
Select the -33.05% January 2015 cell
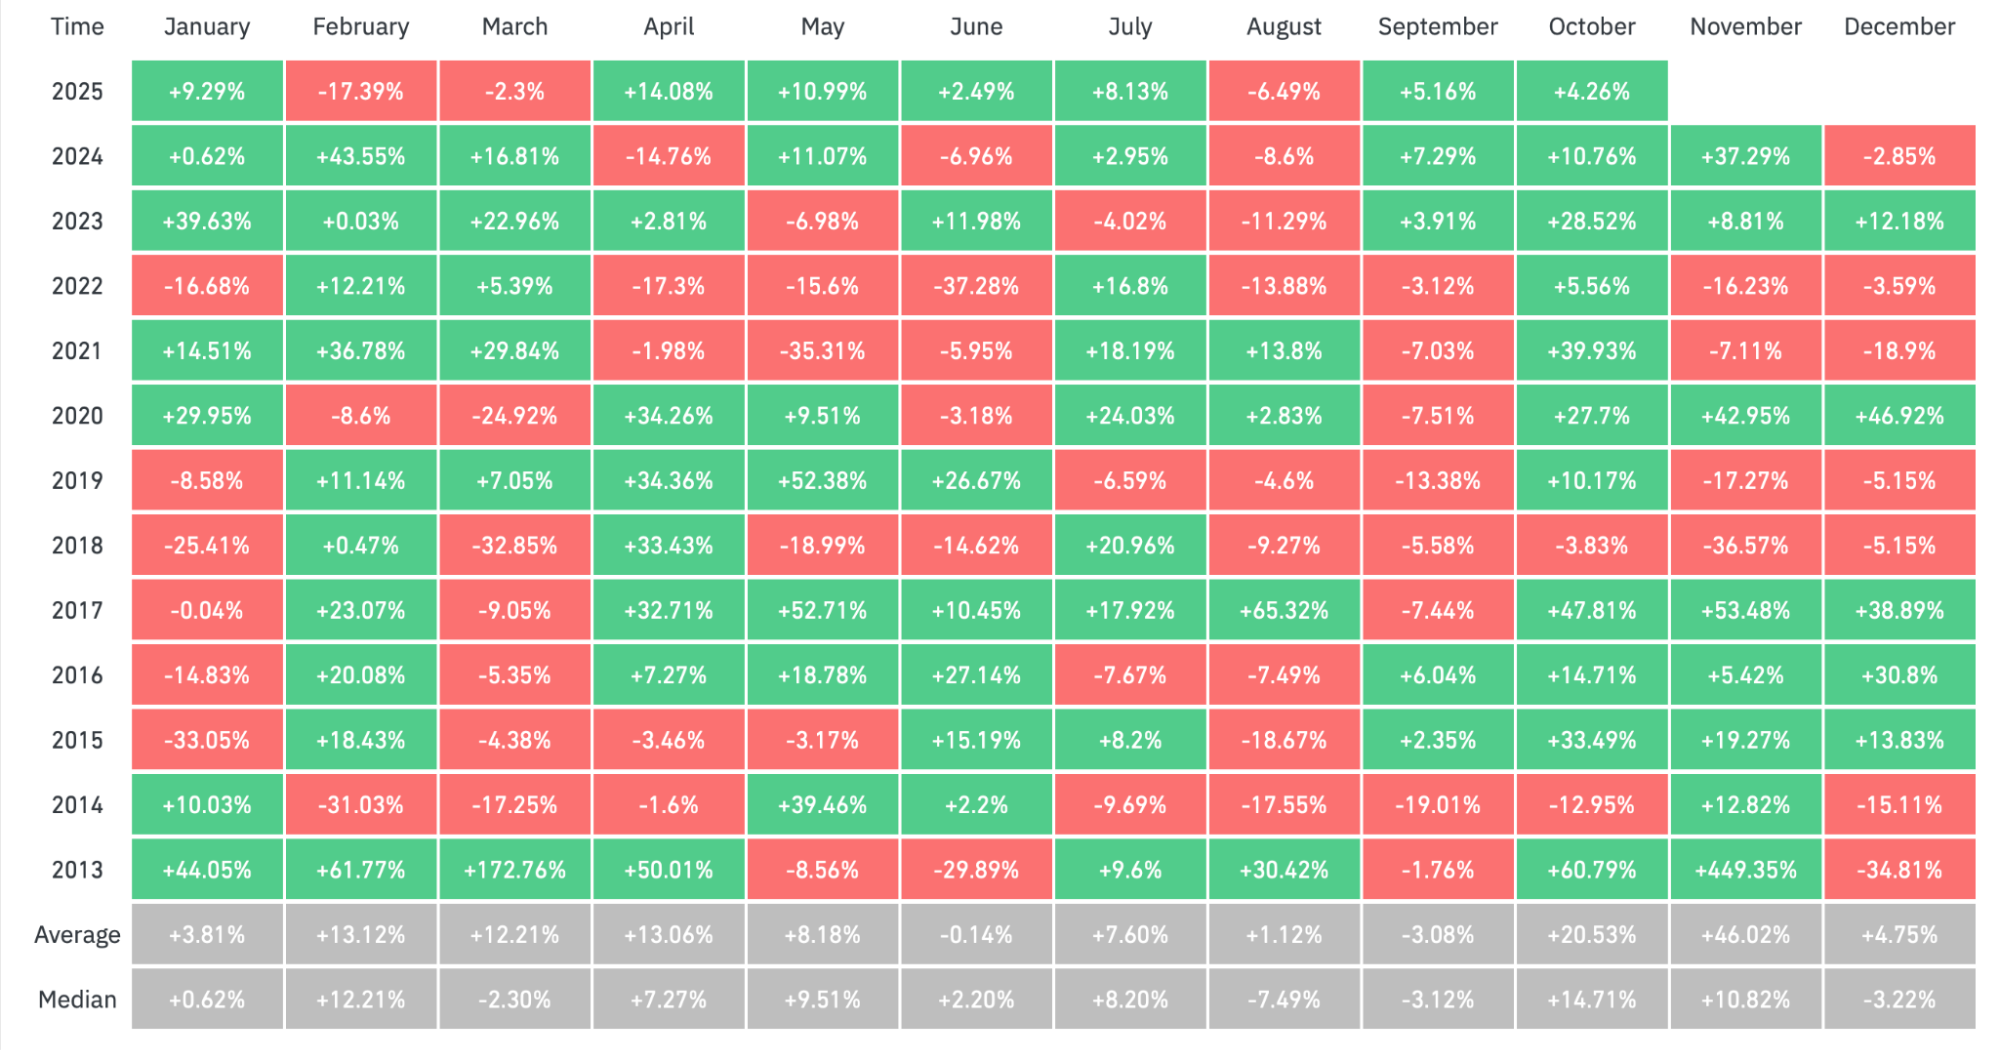(x=207, y=740)
